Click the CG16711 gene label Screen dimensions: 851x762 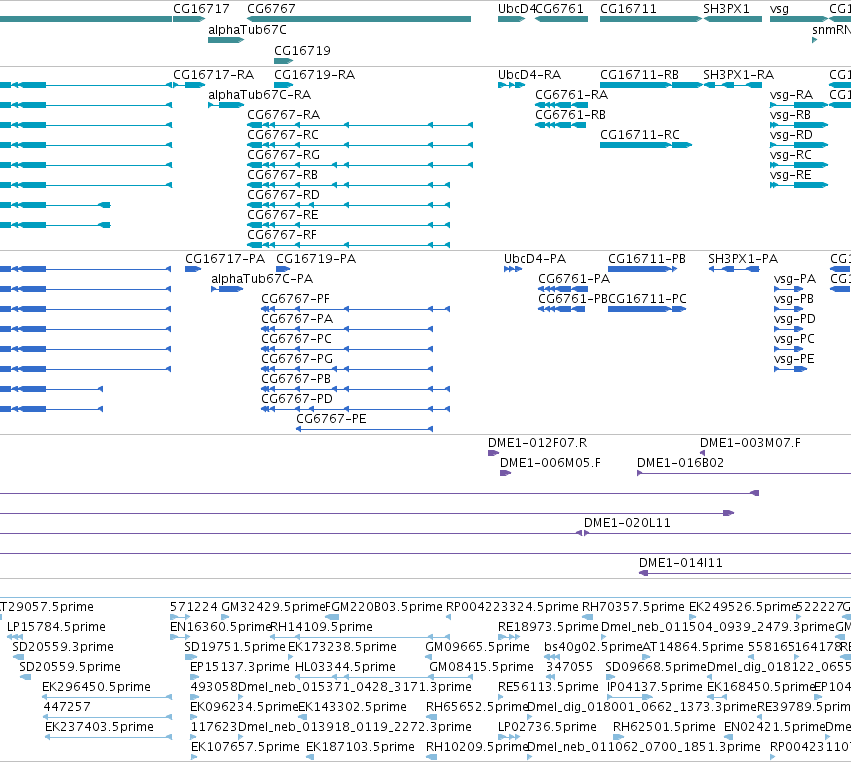pyautogui.click(x=628, y=9)
